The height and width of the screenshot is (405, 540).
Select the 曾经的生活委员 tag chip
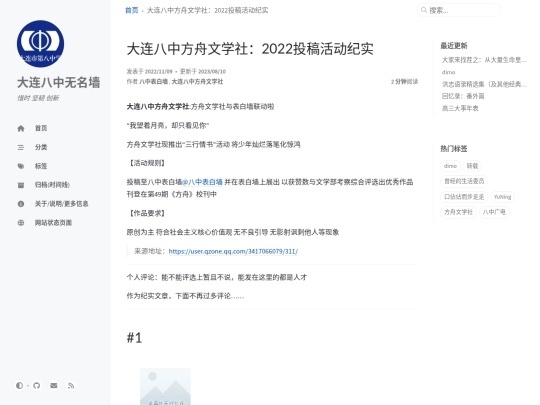pyautogui.click(x=464, y=181)
